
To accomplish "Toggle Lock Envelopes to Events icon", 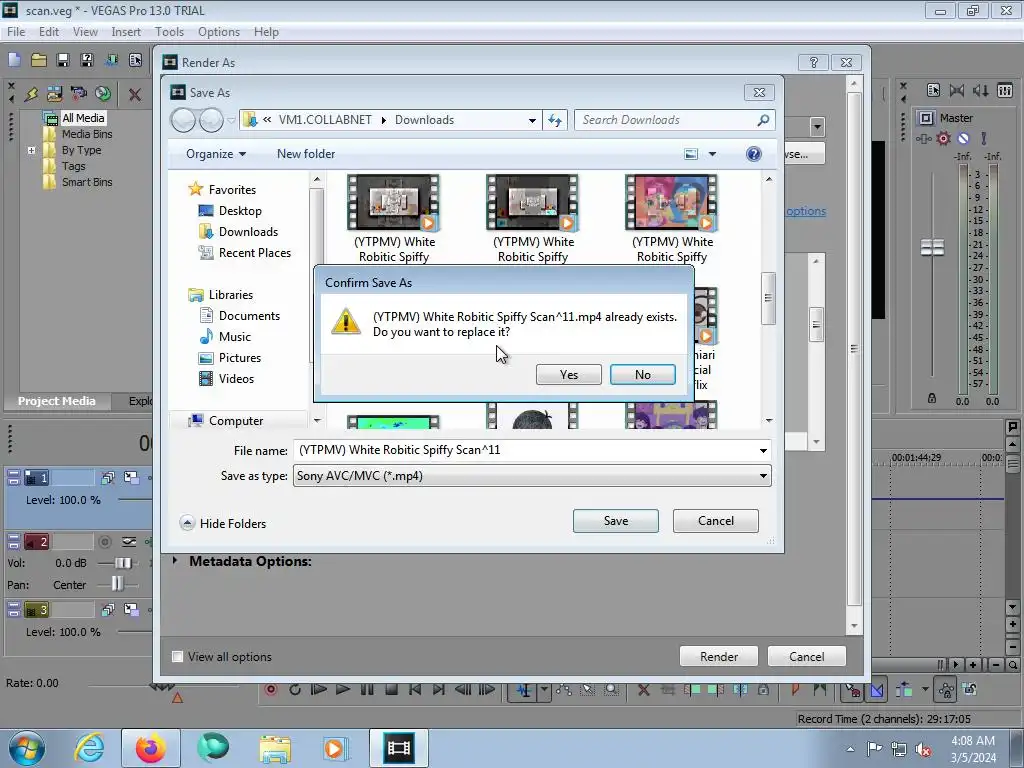I will pos(946,690).
